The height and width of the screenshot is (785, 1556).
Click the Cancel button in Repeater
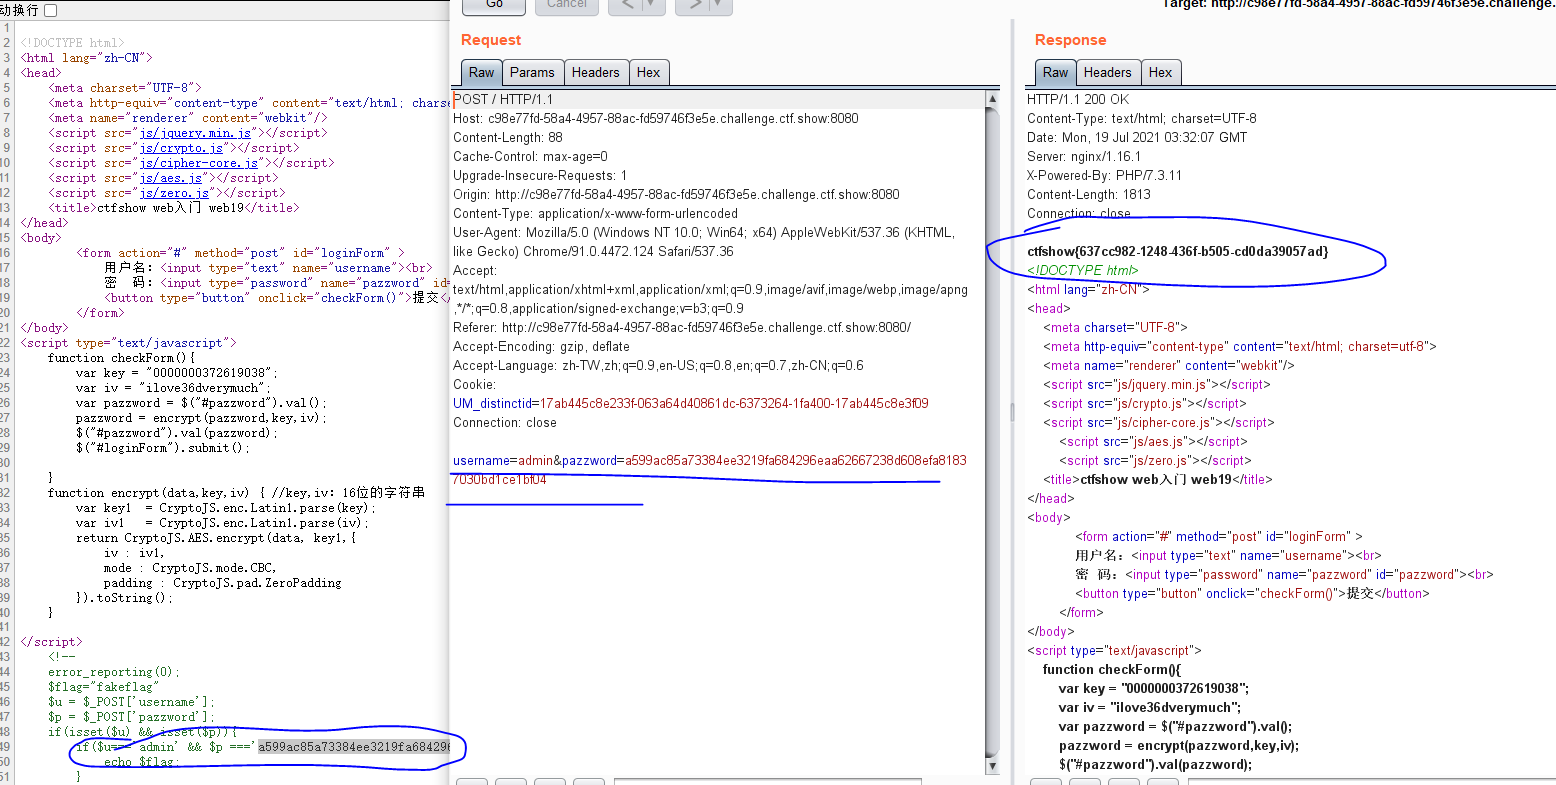[567, 5]
